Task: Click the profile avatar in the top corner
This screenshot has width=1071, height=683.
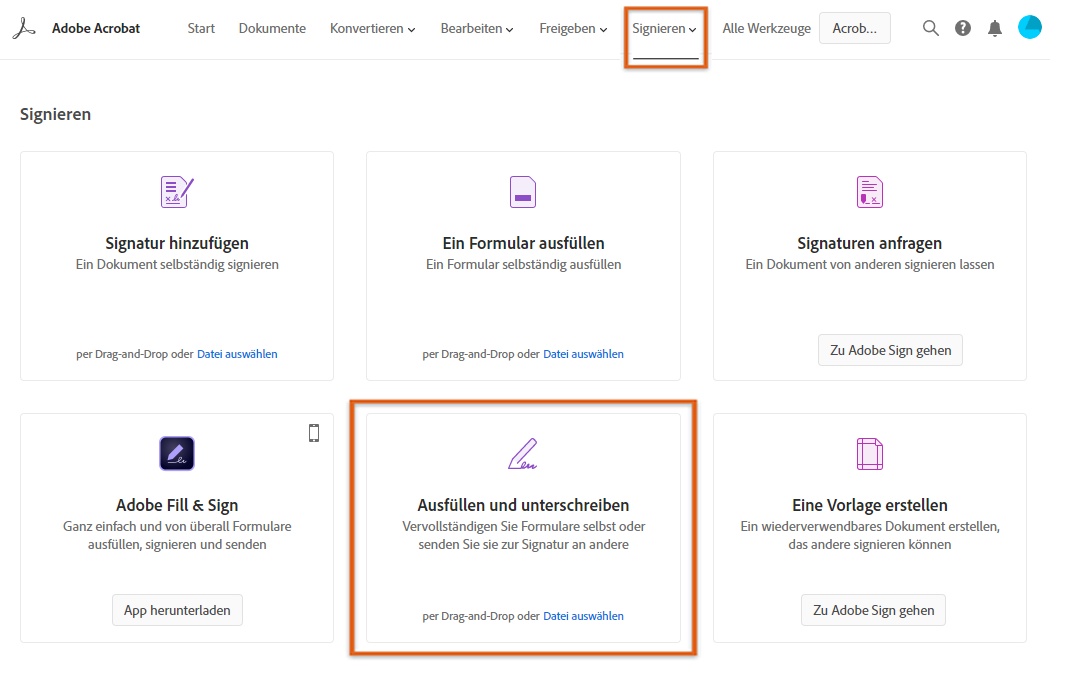Action: tap(1030, 27)
